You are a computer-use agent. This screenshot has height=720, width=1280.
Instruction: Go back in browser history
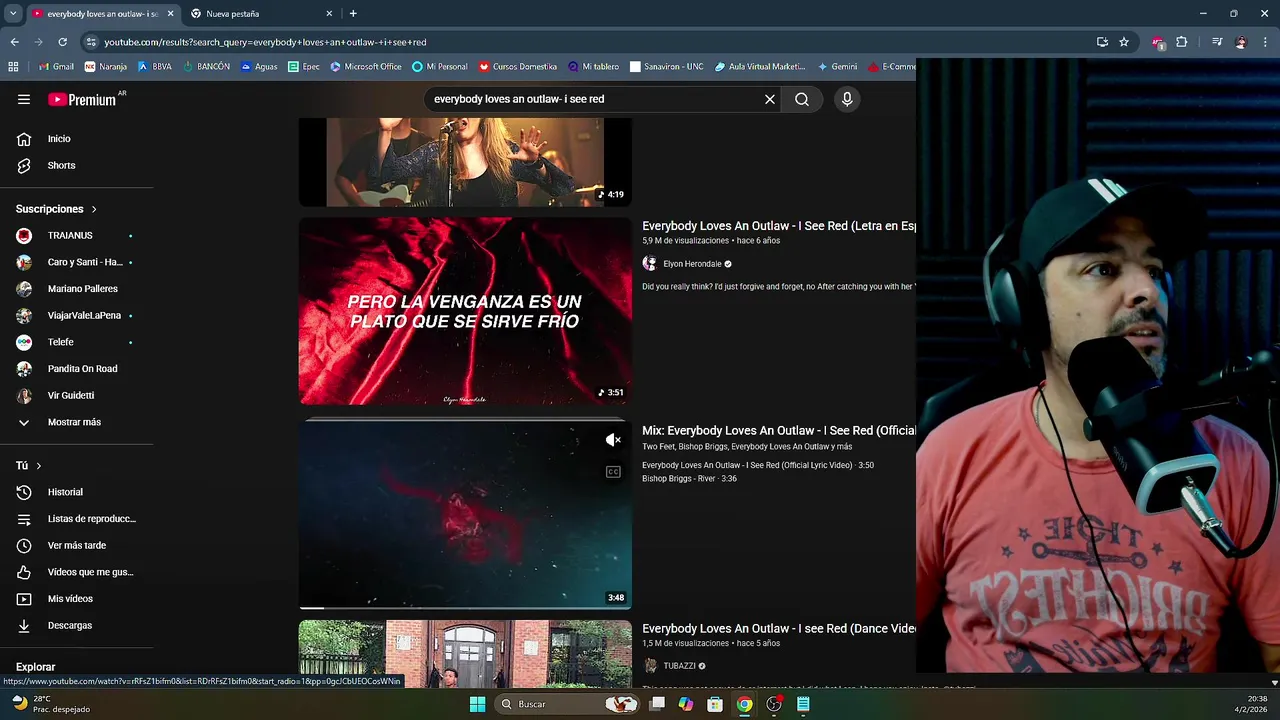pos(14,42)
